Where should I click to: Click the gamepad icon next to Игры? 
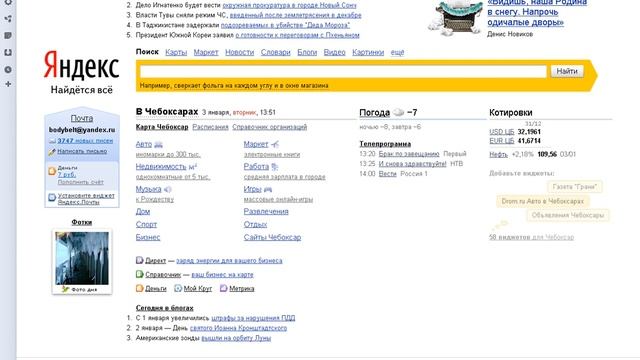(x=268, y=189)
